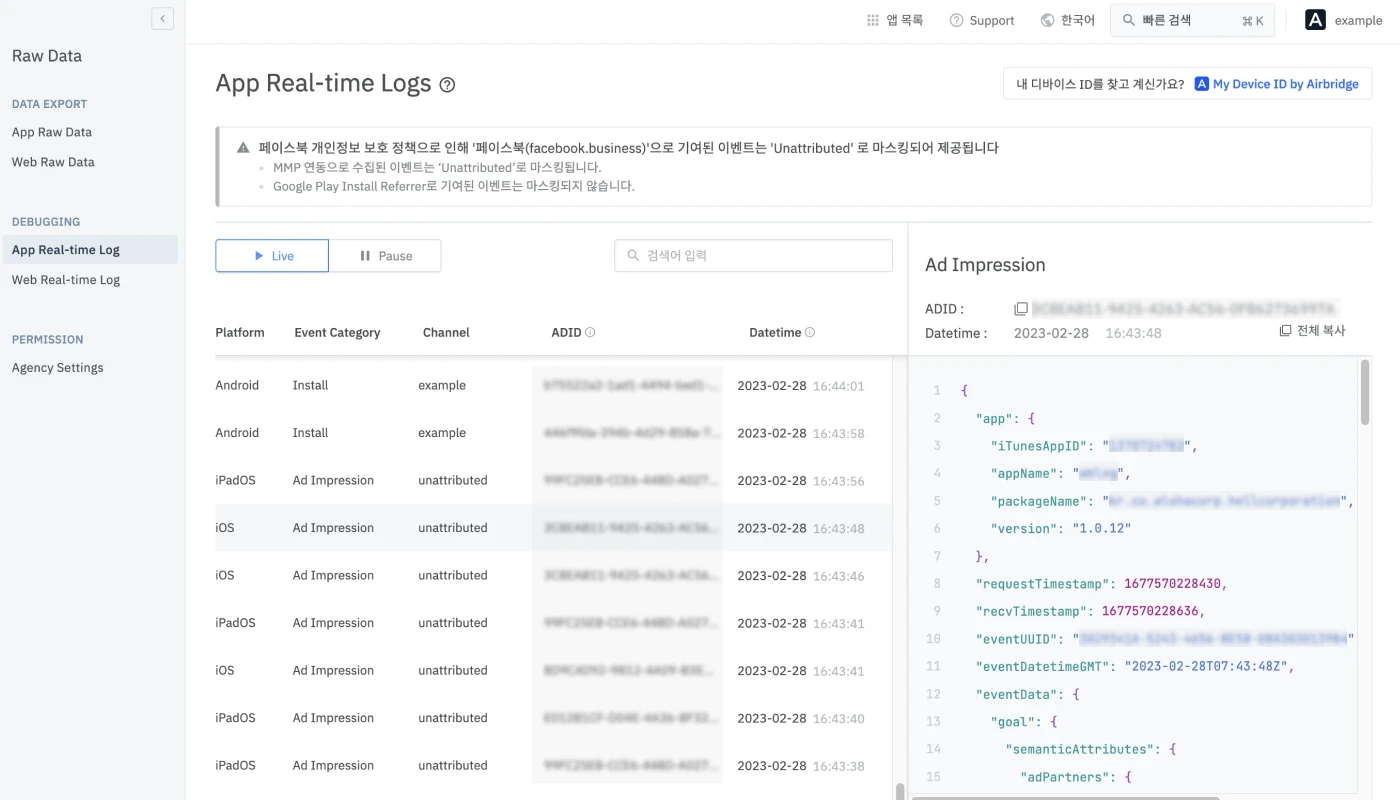Focus the 빠른 검색 quick search box
The image size is (1400, 800).
tap(1192, 20)
